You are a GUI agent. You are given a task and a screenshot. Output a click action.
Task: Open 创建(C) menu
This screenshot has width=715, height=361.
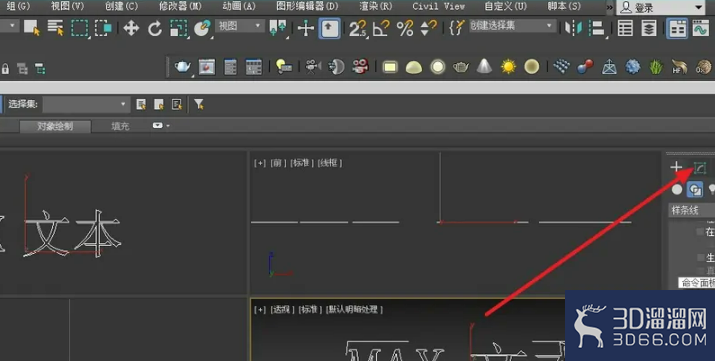[x=121, y=6]
